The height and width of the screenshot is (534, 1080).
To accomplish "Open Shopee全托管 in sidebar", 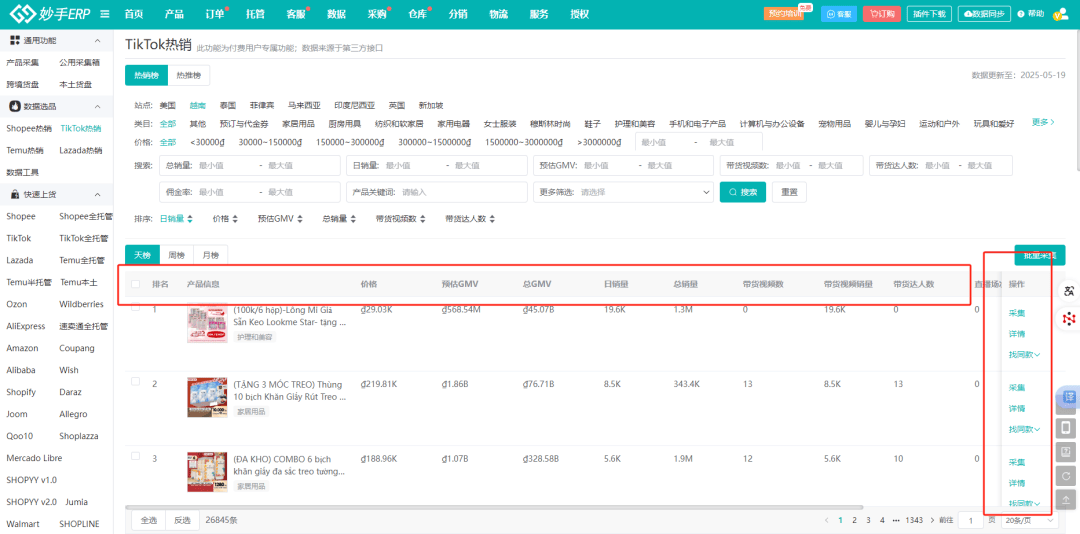I will point(85,216).
